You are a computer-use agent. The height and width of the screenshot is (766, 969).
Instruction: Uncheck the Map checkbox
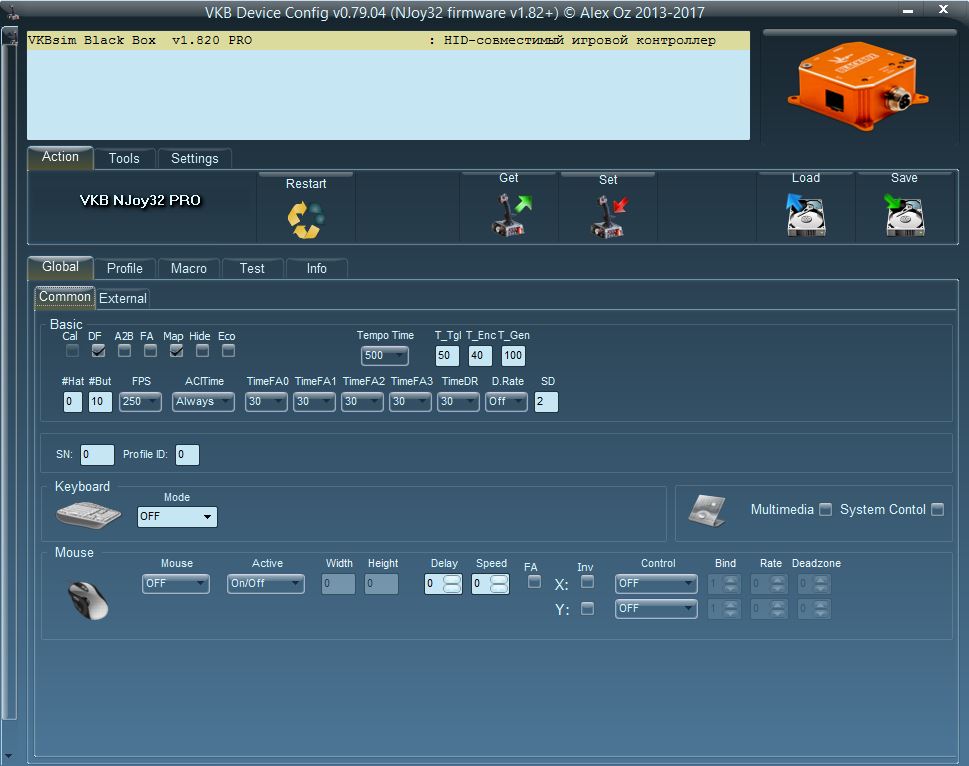pos(176,351)
